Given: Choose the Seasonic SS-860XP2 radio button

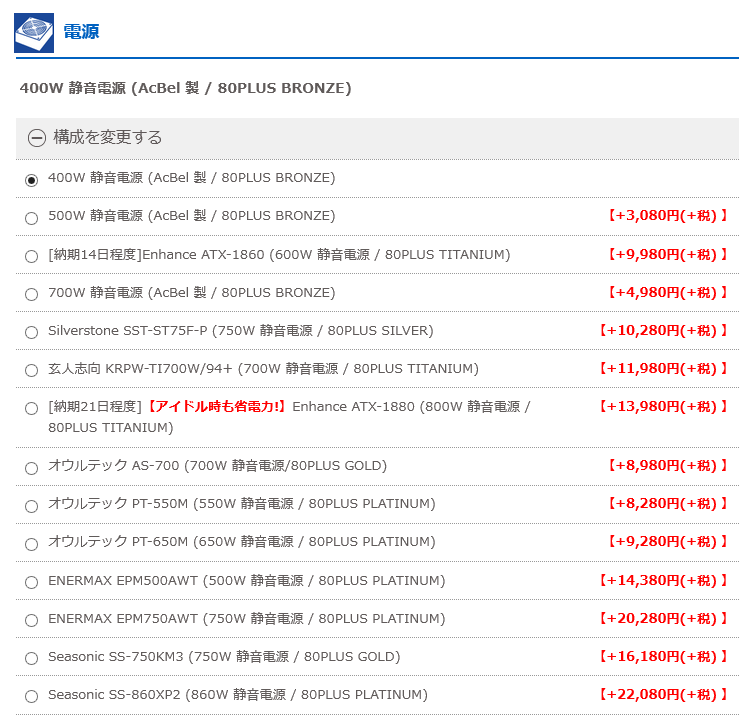Looking at the screenshot, I should [x=31, y=697].
